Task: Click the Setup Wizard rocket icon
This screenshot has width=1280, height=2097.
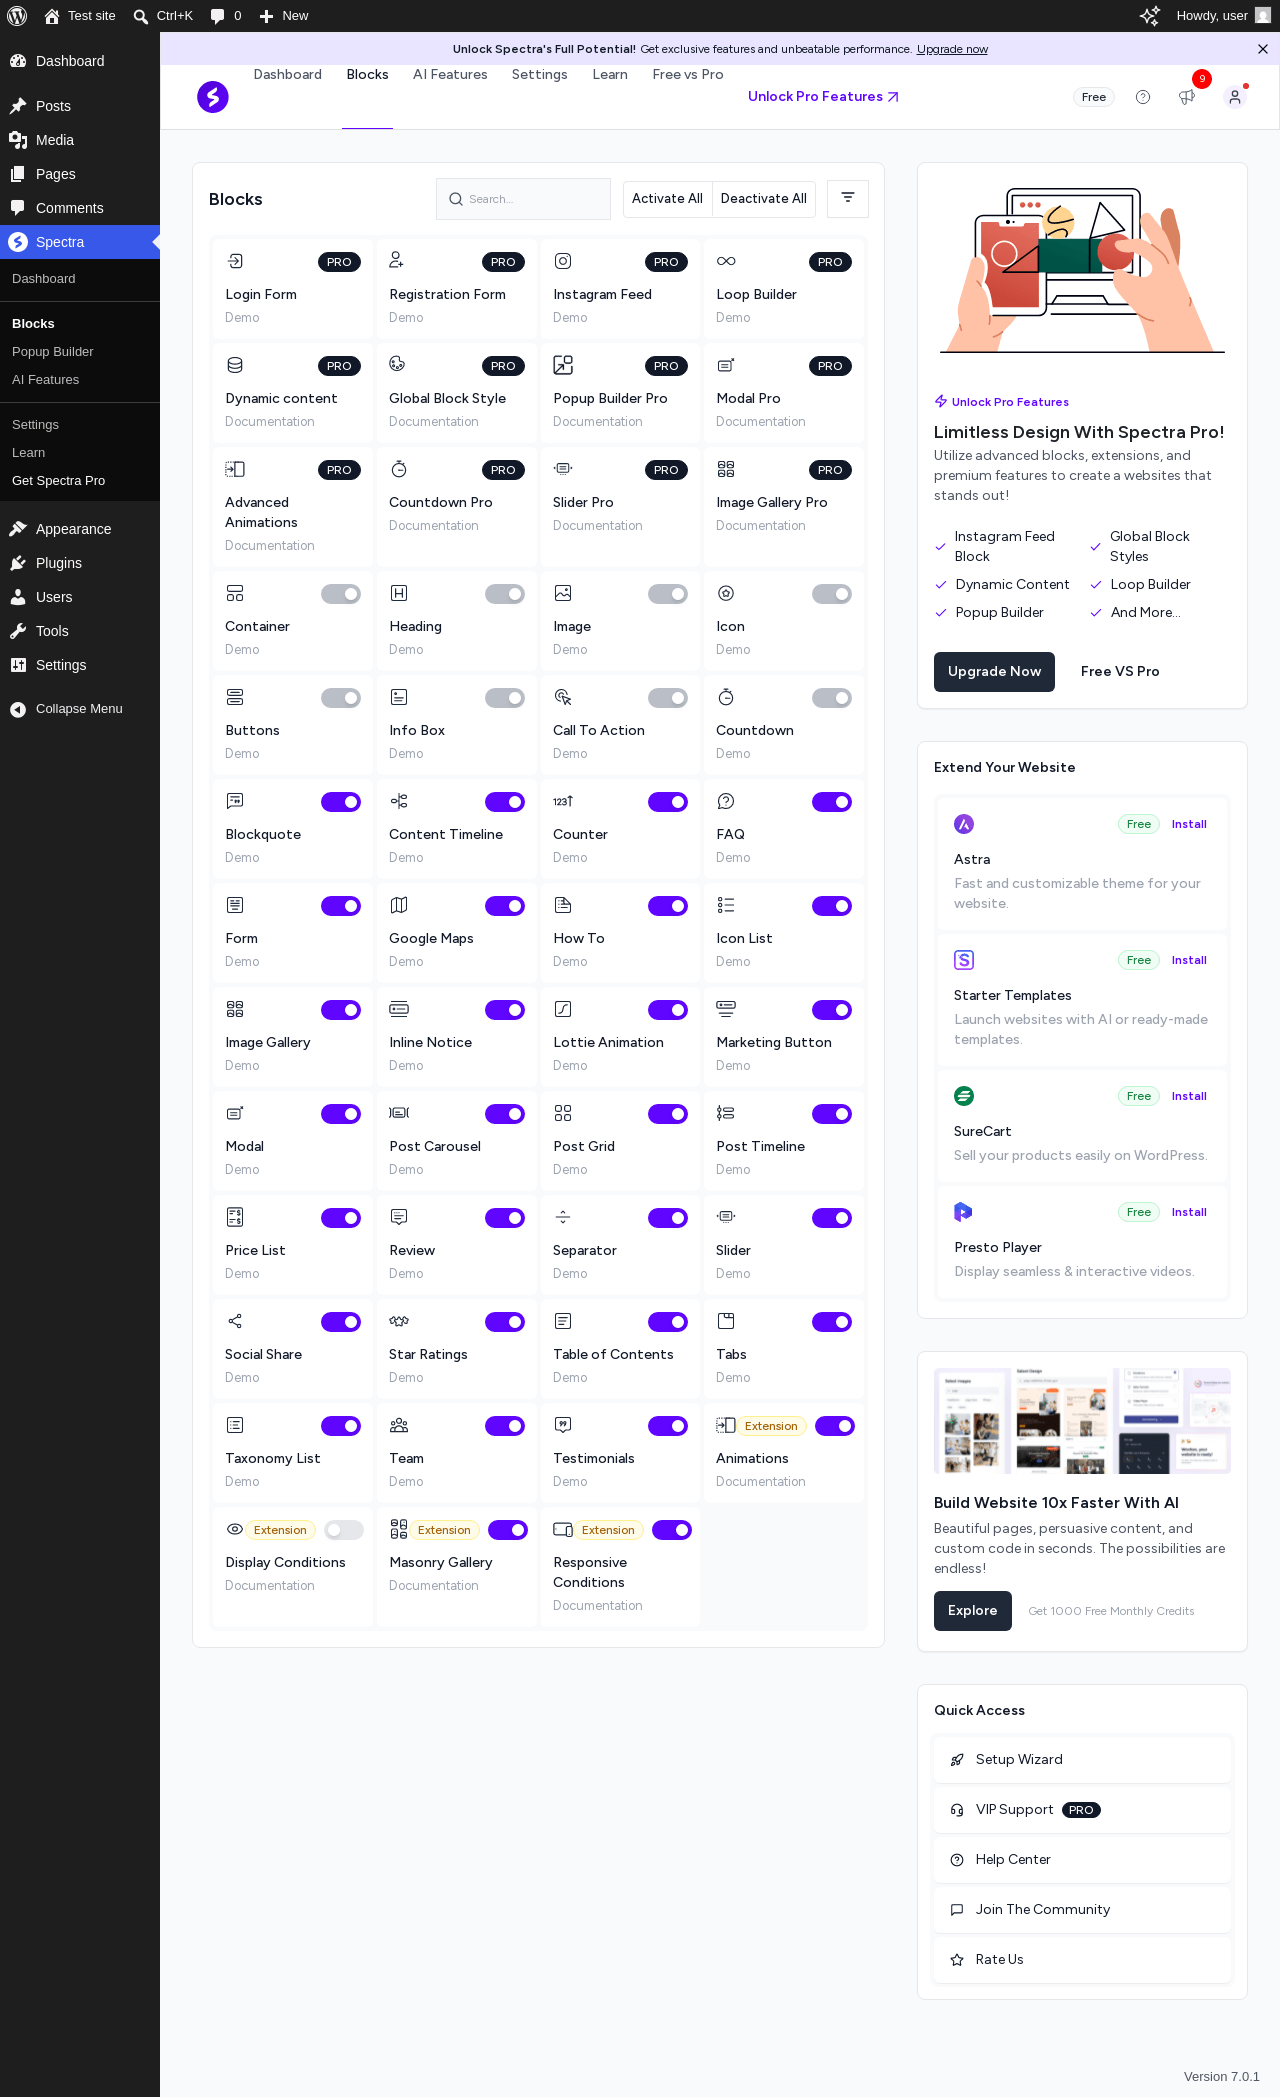Action: (957, 1760)
